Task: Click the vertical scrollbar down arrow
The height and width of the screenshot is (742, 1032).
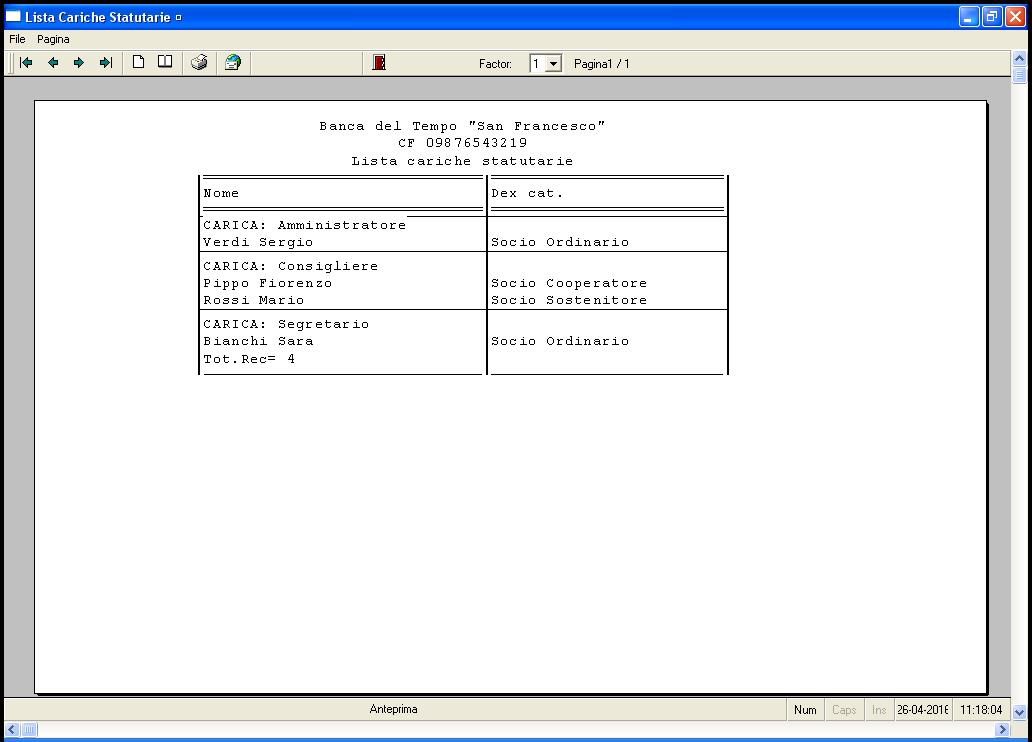Action: tap(1019, 712)
